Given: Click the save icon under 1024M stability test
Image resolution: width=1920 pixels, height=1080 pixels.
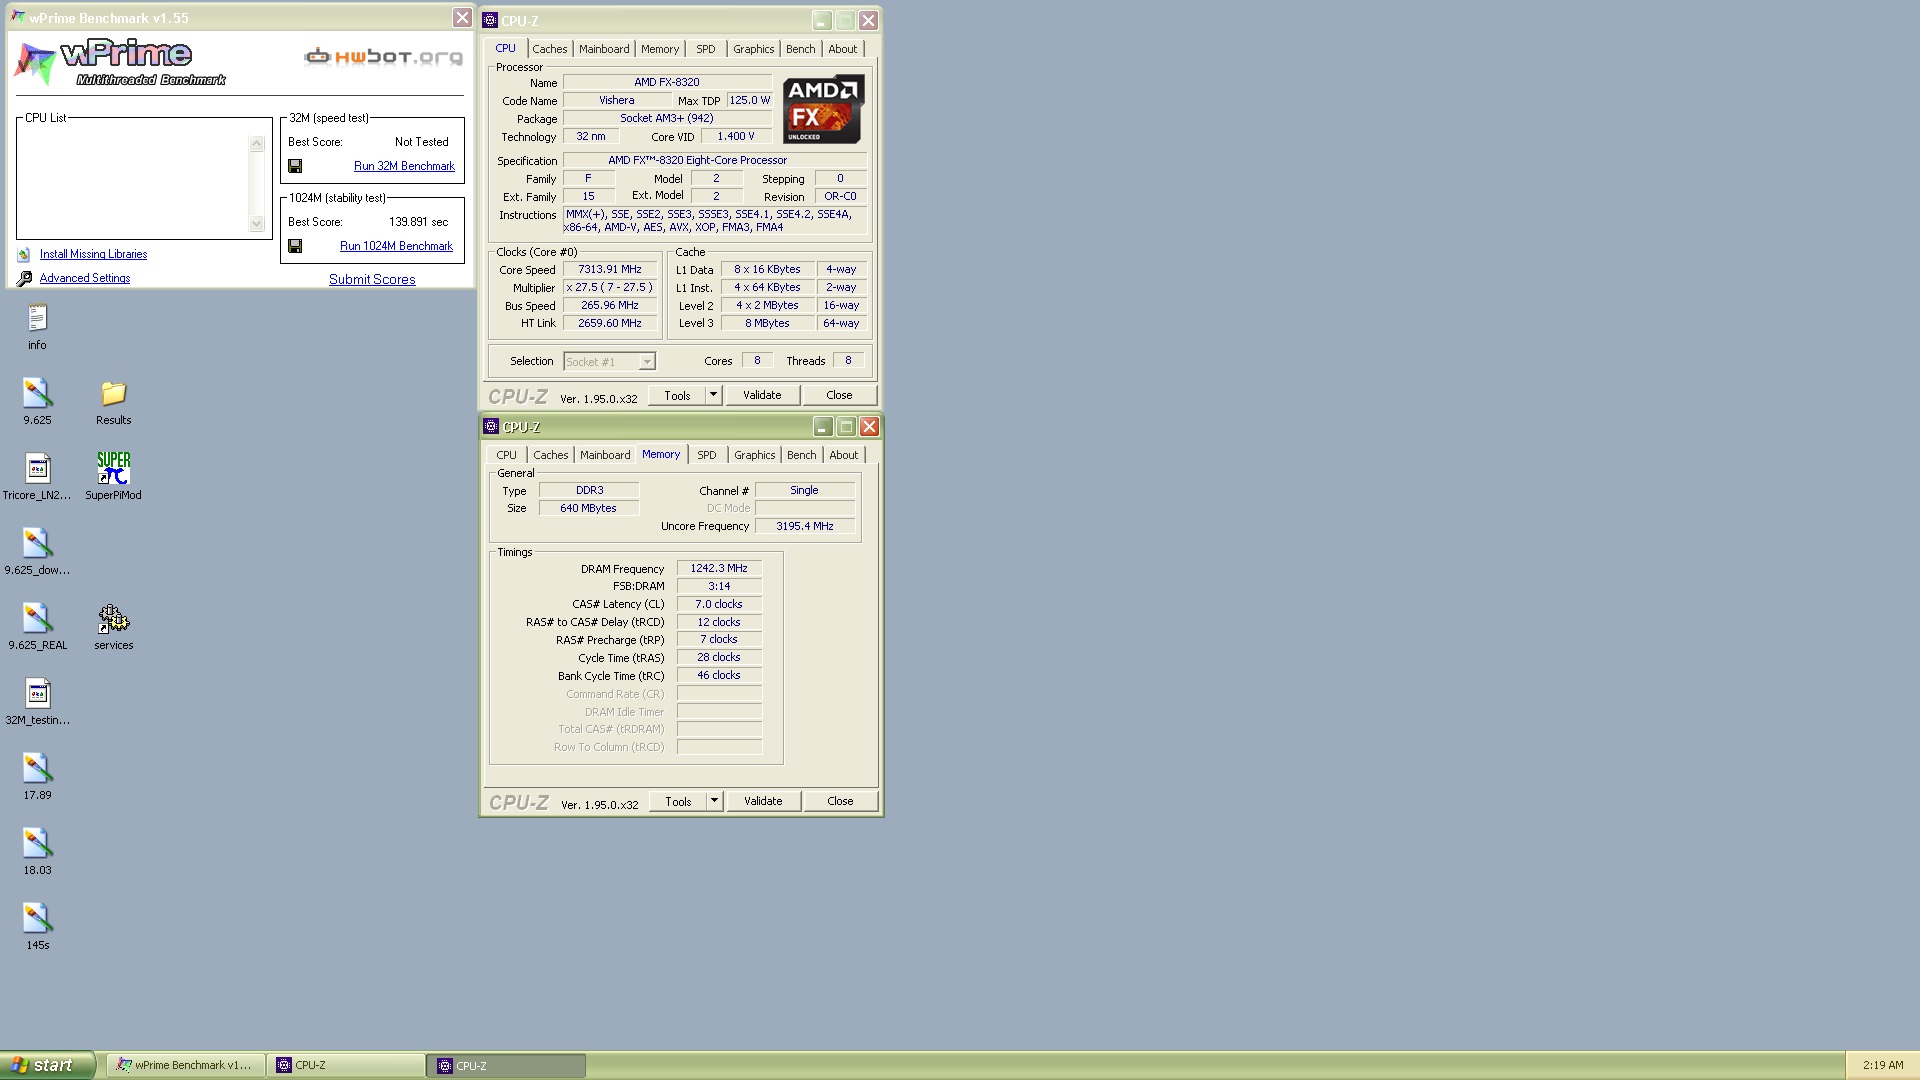Looking at the screenshot, I should 295,246.
